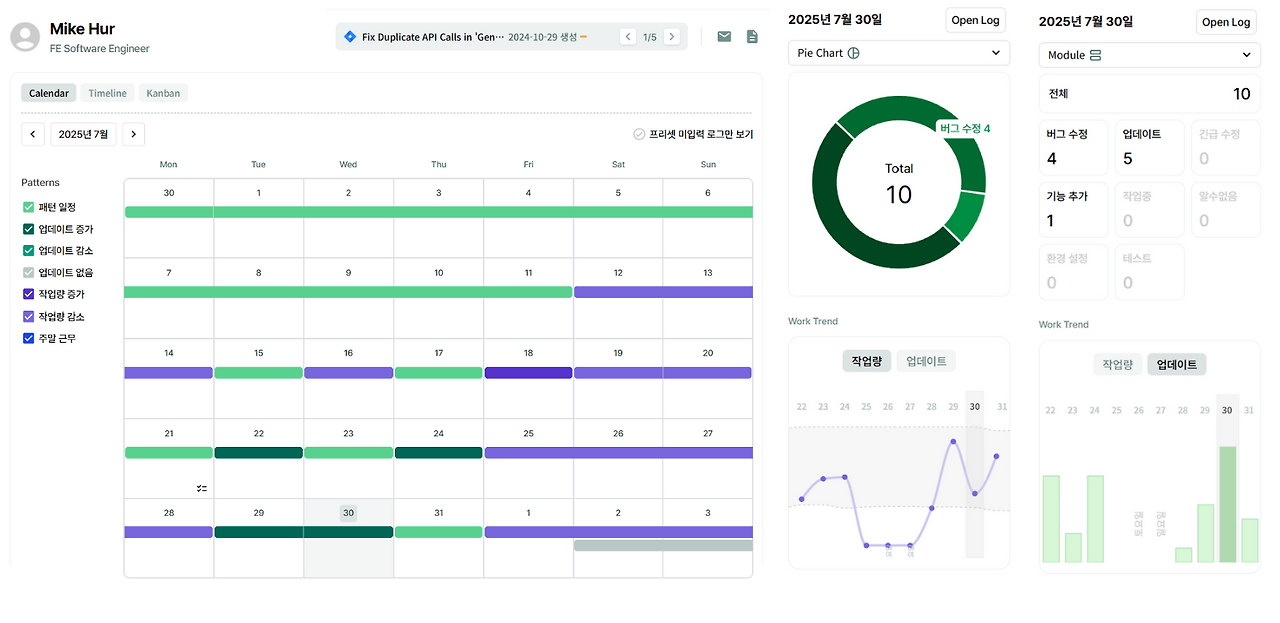Open the Pie Chart dropdown

[x=899, y=53]
